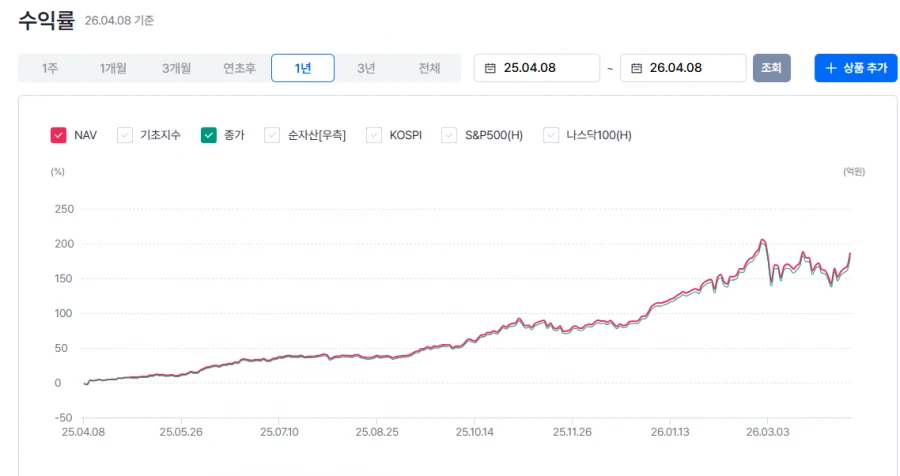Select the 3개월 period tab
The width and height of the screenshot is (900, 476).
pyautogui.click(x=176, y=68)
